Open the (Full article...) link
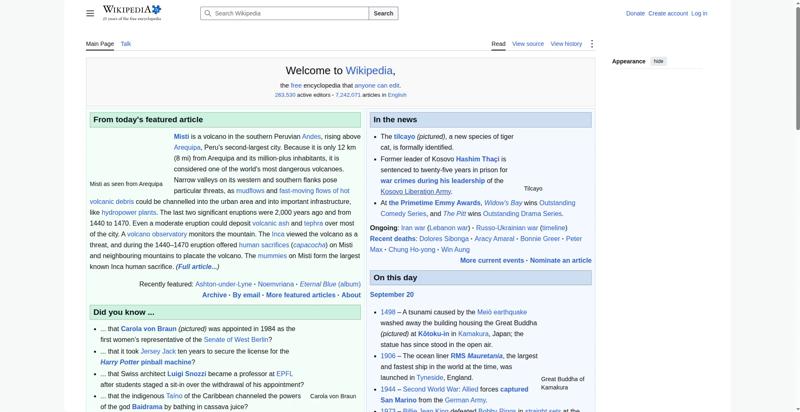Screen dimensions: 800x412 point(197,267)
